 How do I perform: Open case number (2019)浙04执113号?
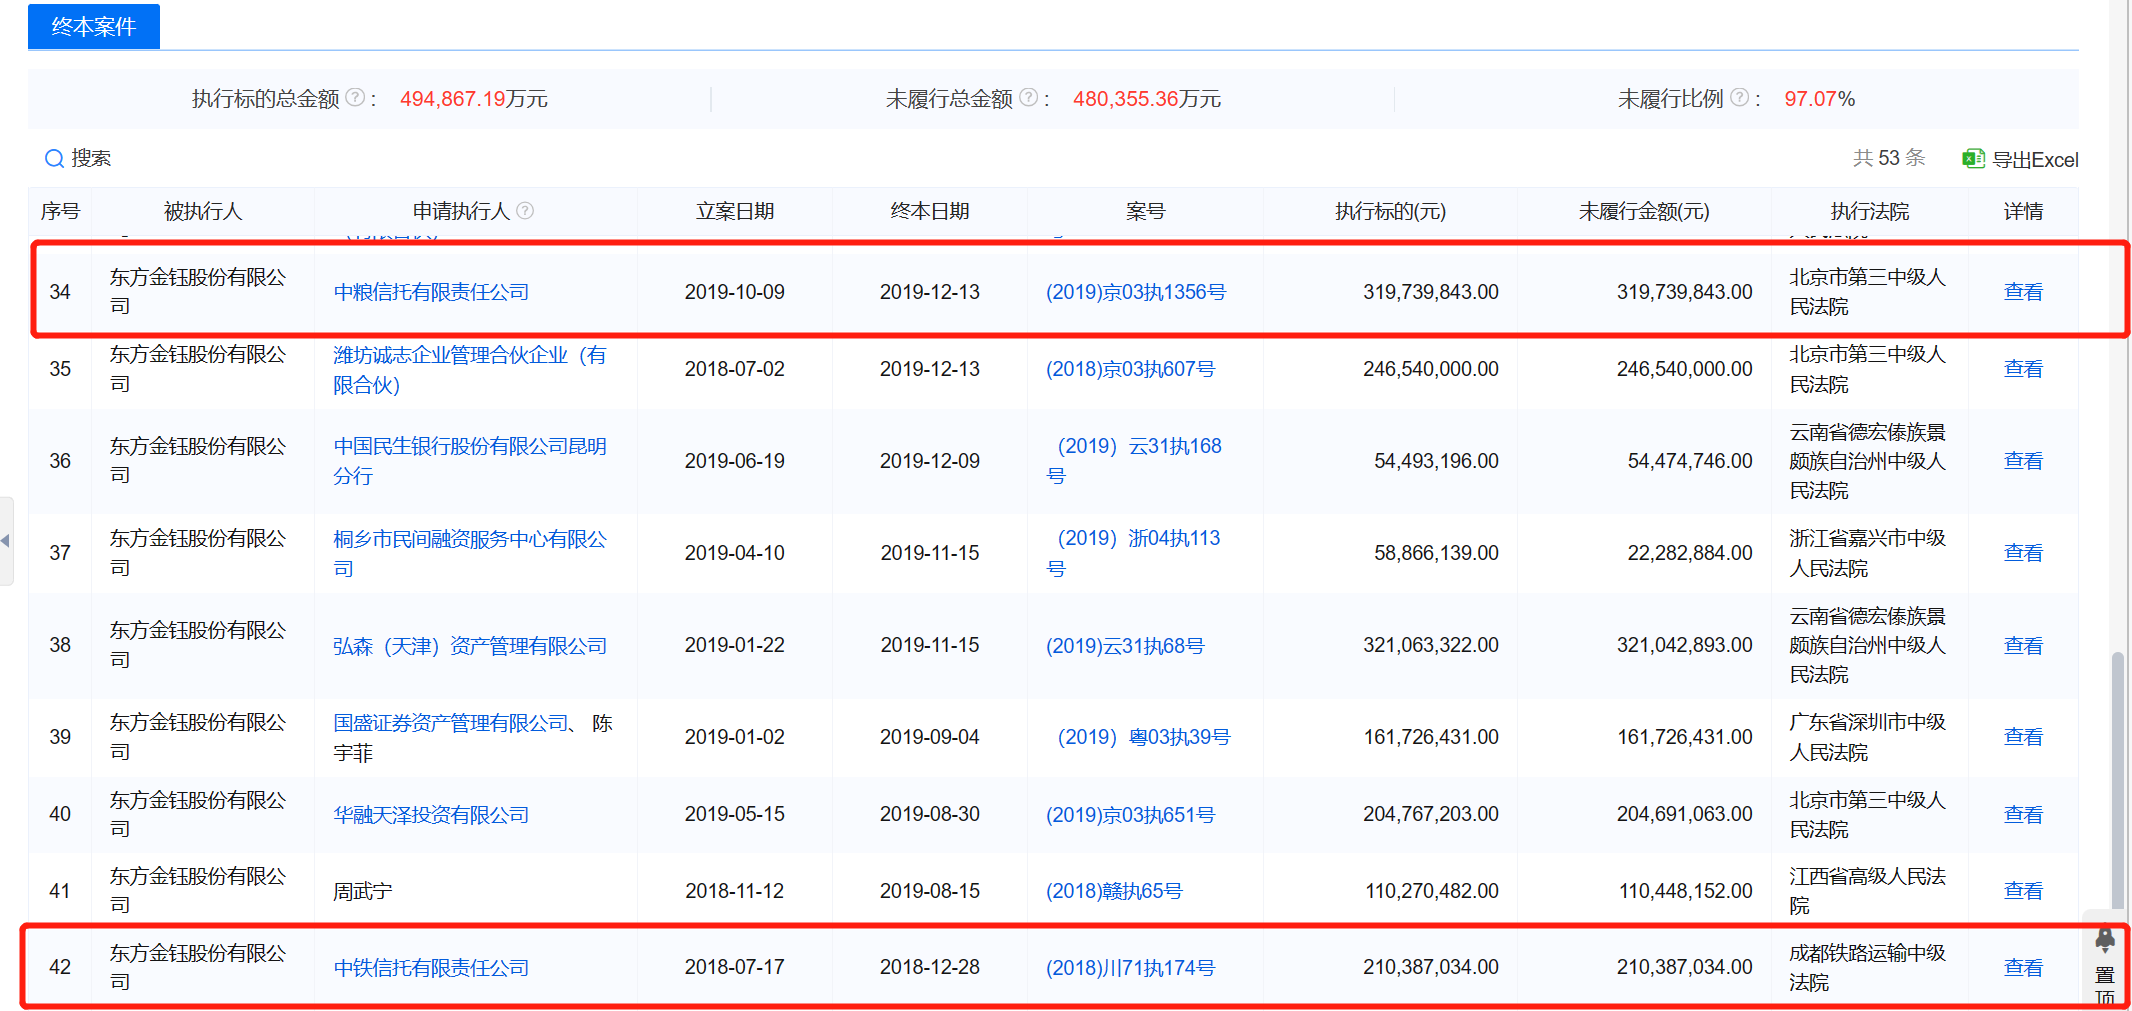(x=1133, y=553)
